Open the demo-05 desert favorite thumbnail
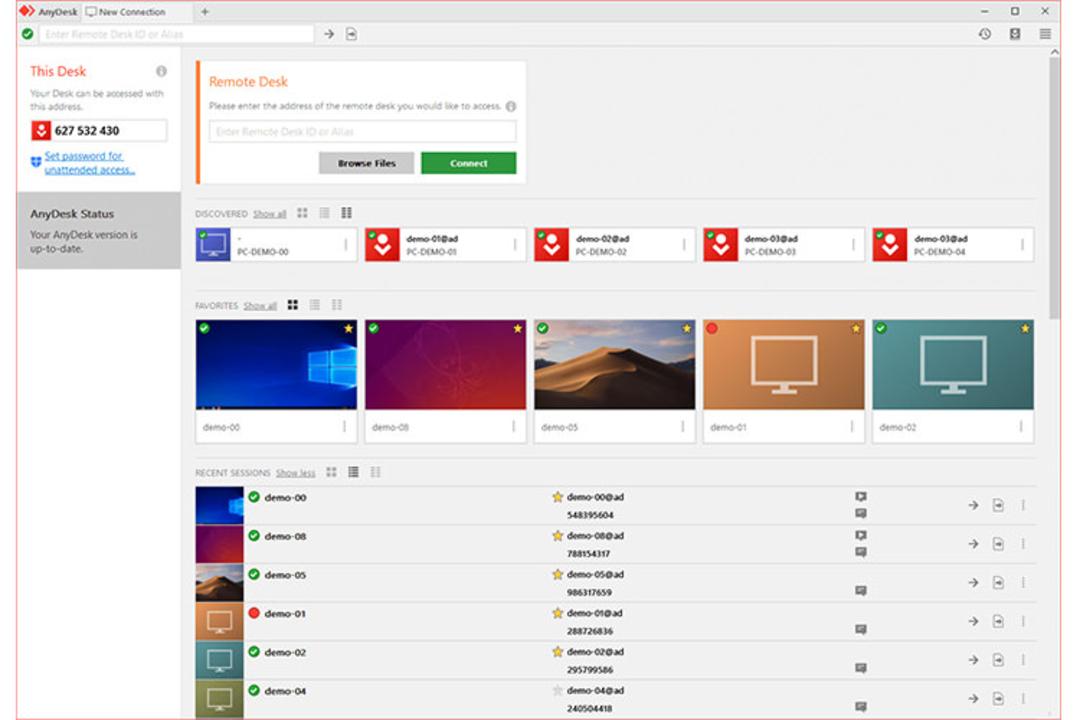The height and width of the screenshot is (720, 1080). (x=614, y=364)
